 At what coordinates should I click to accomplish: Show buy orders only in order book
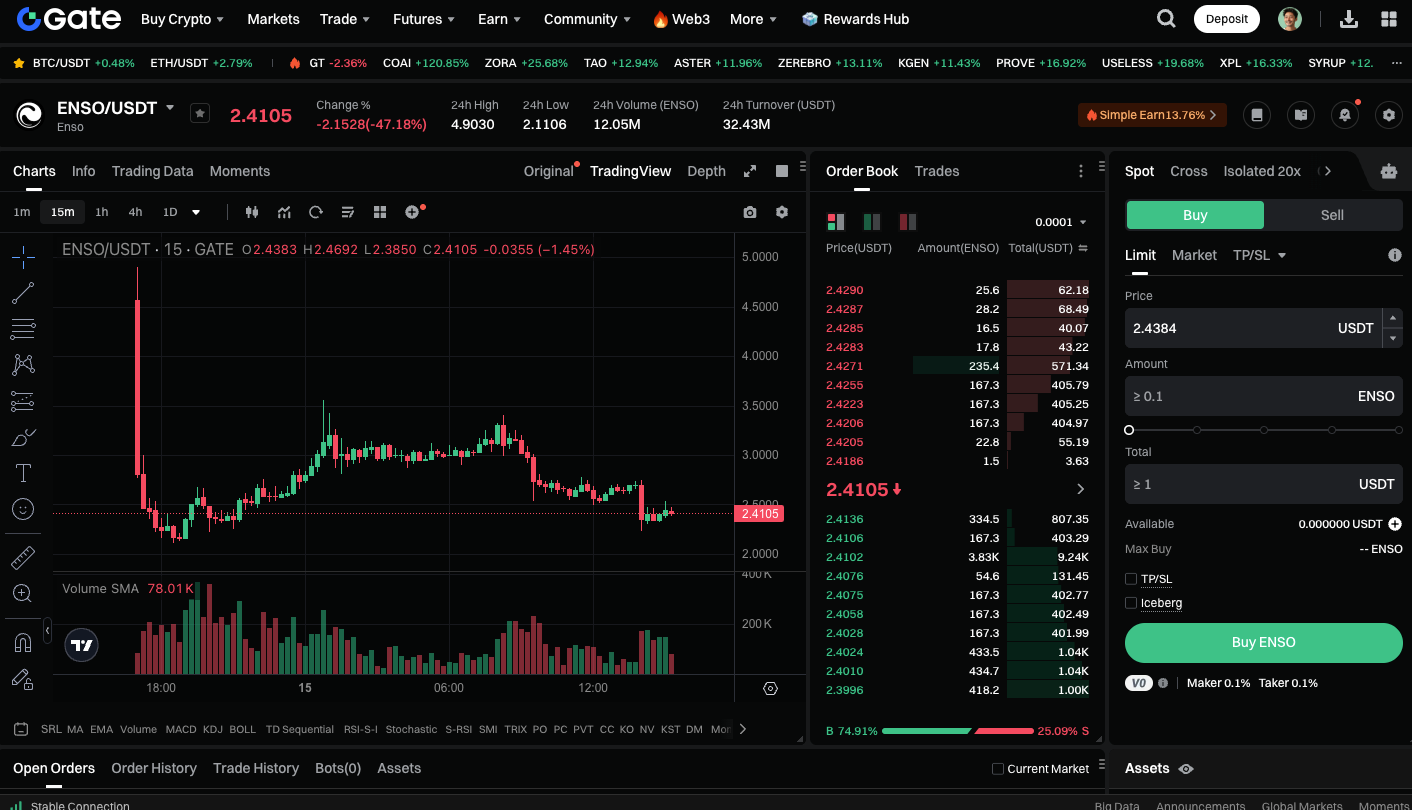(872, 221)
